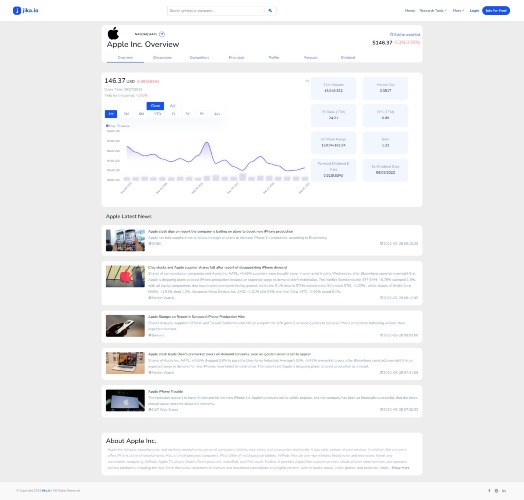Select the Dividend tab
Screen dimensions: 524x500
[348, 57]
